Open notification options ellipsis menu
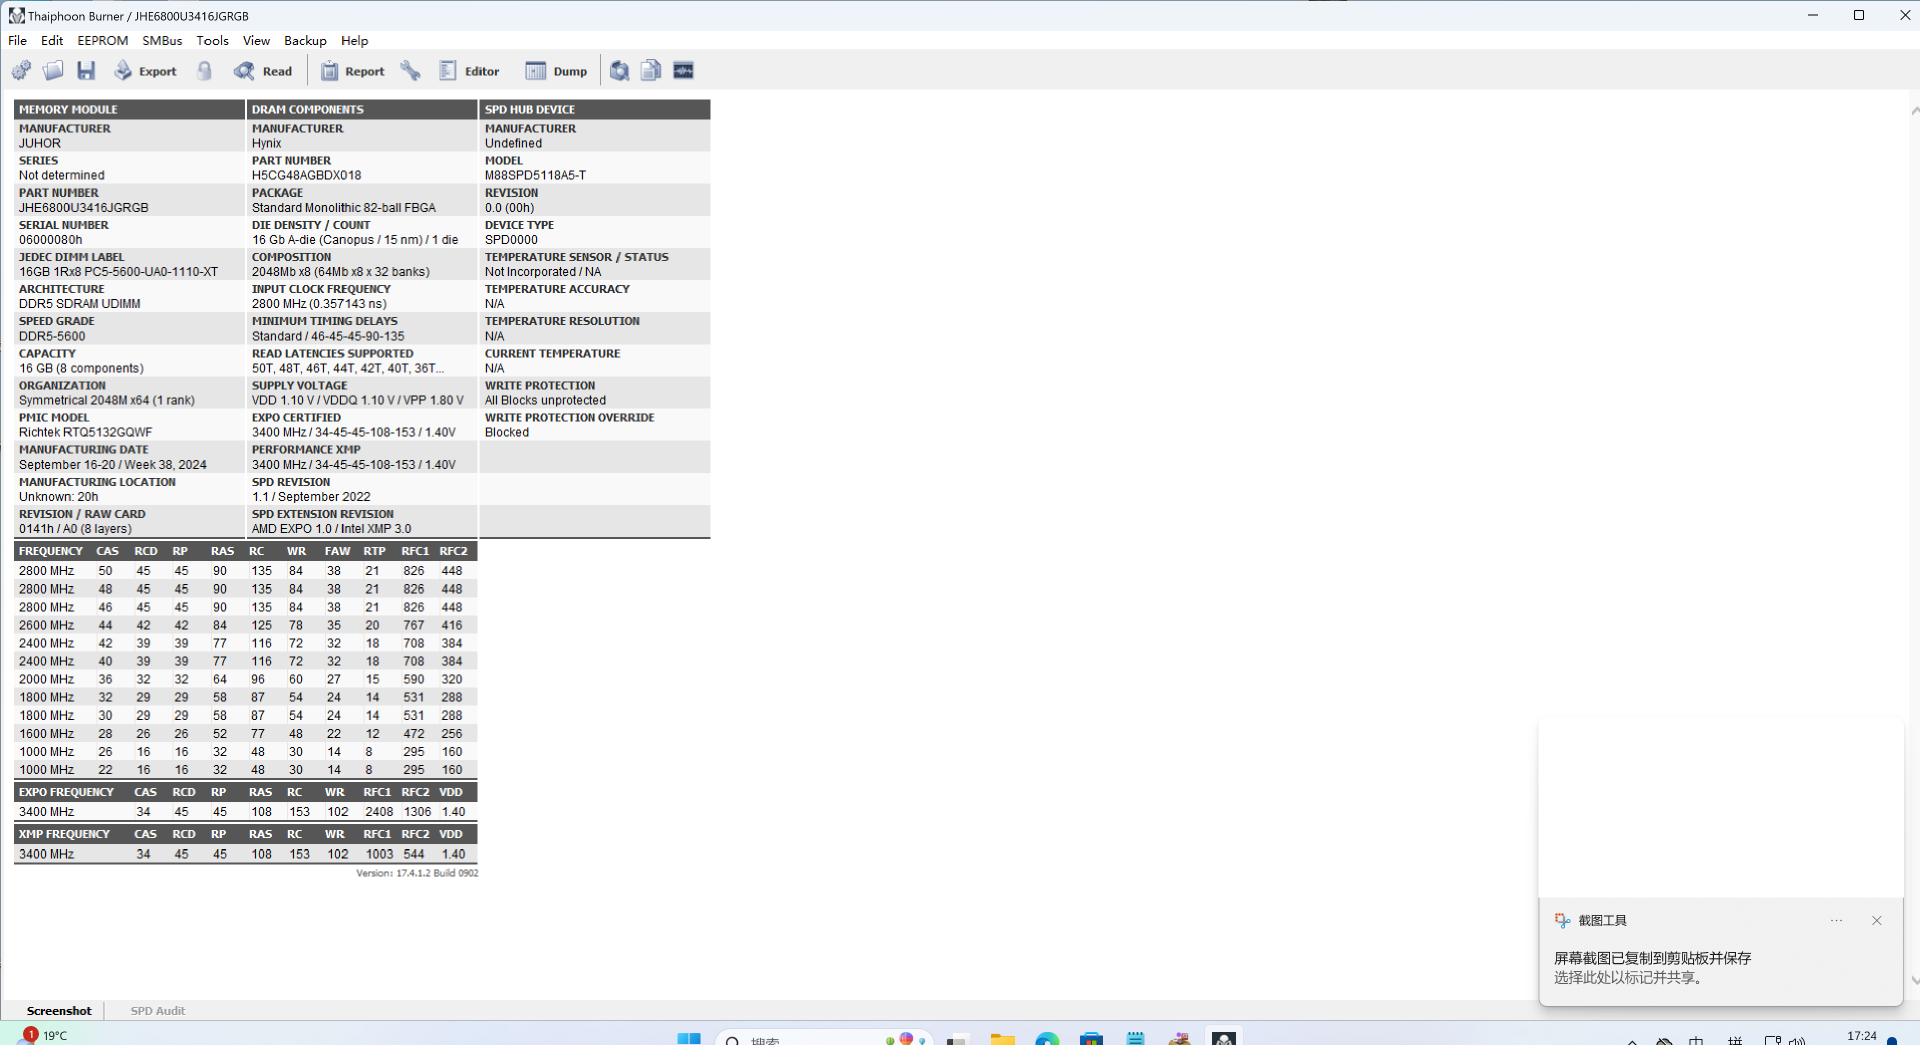The width and height of the screenshot is (1920, 1045). coord(1836,921)
